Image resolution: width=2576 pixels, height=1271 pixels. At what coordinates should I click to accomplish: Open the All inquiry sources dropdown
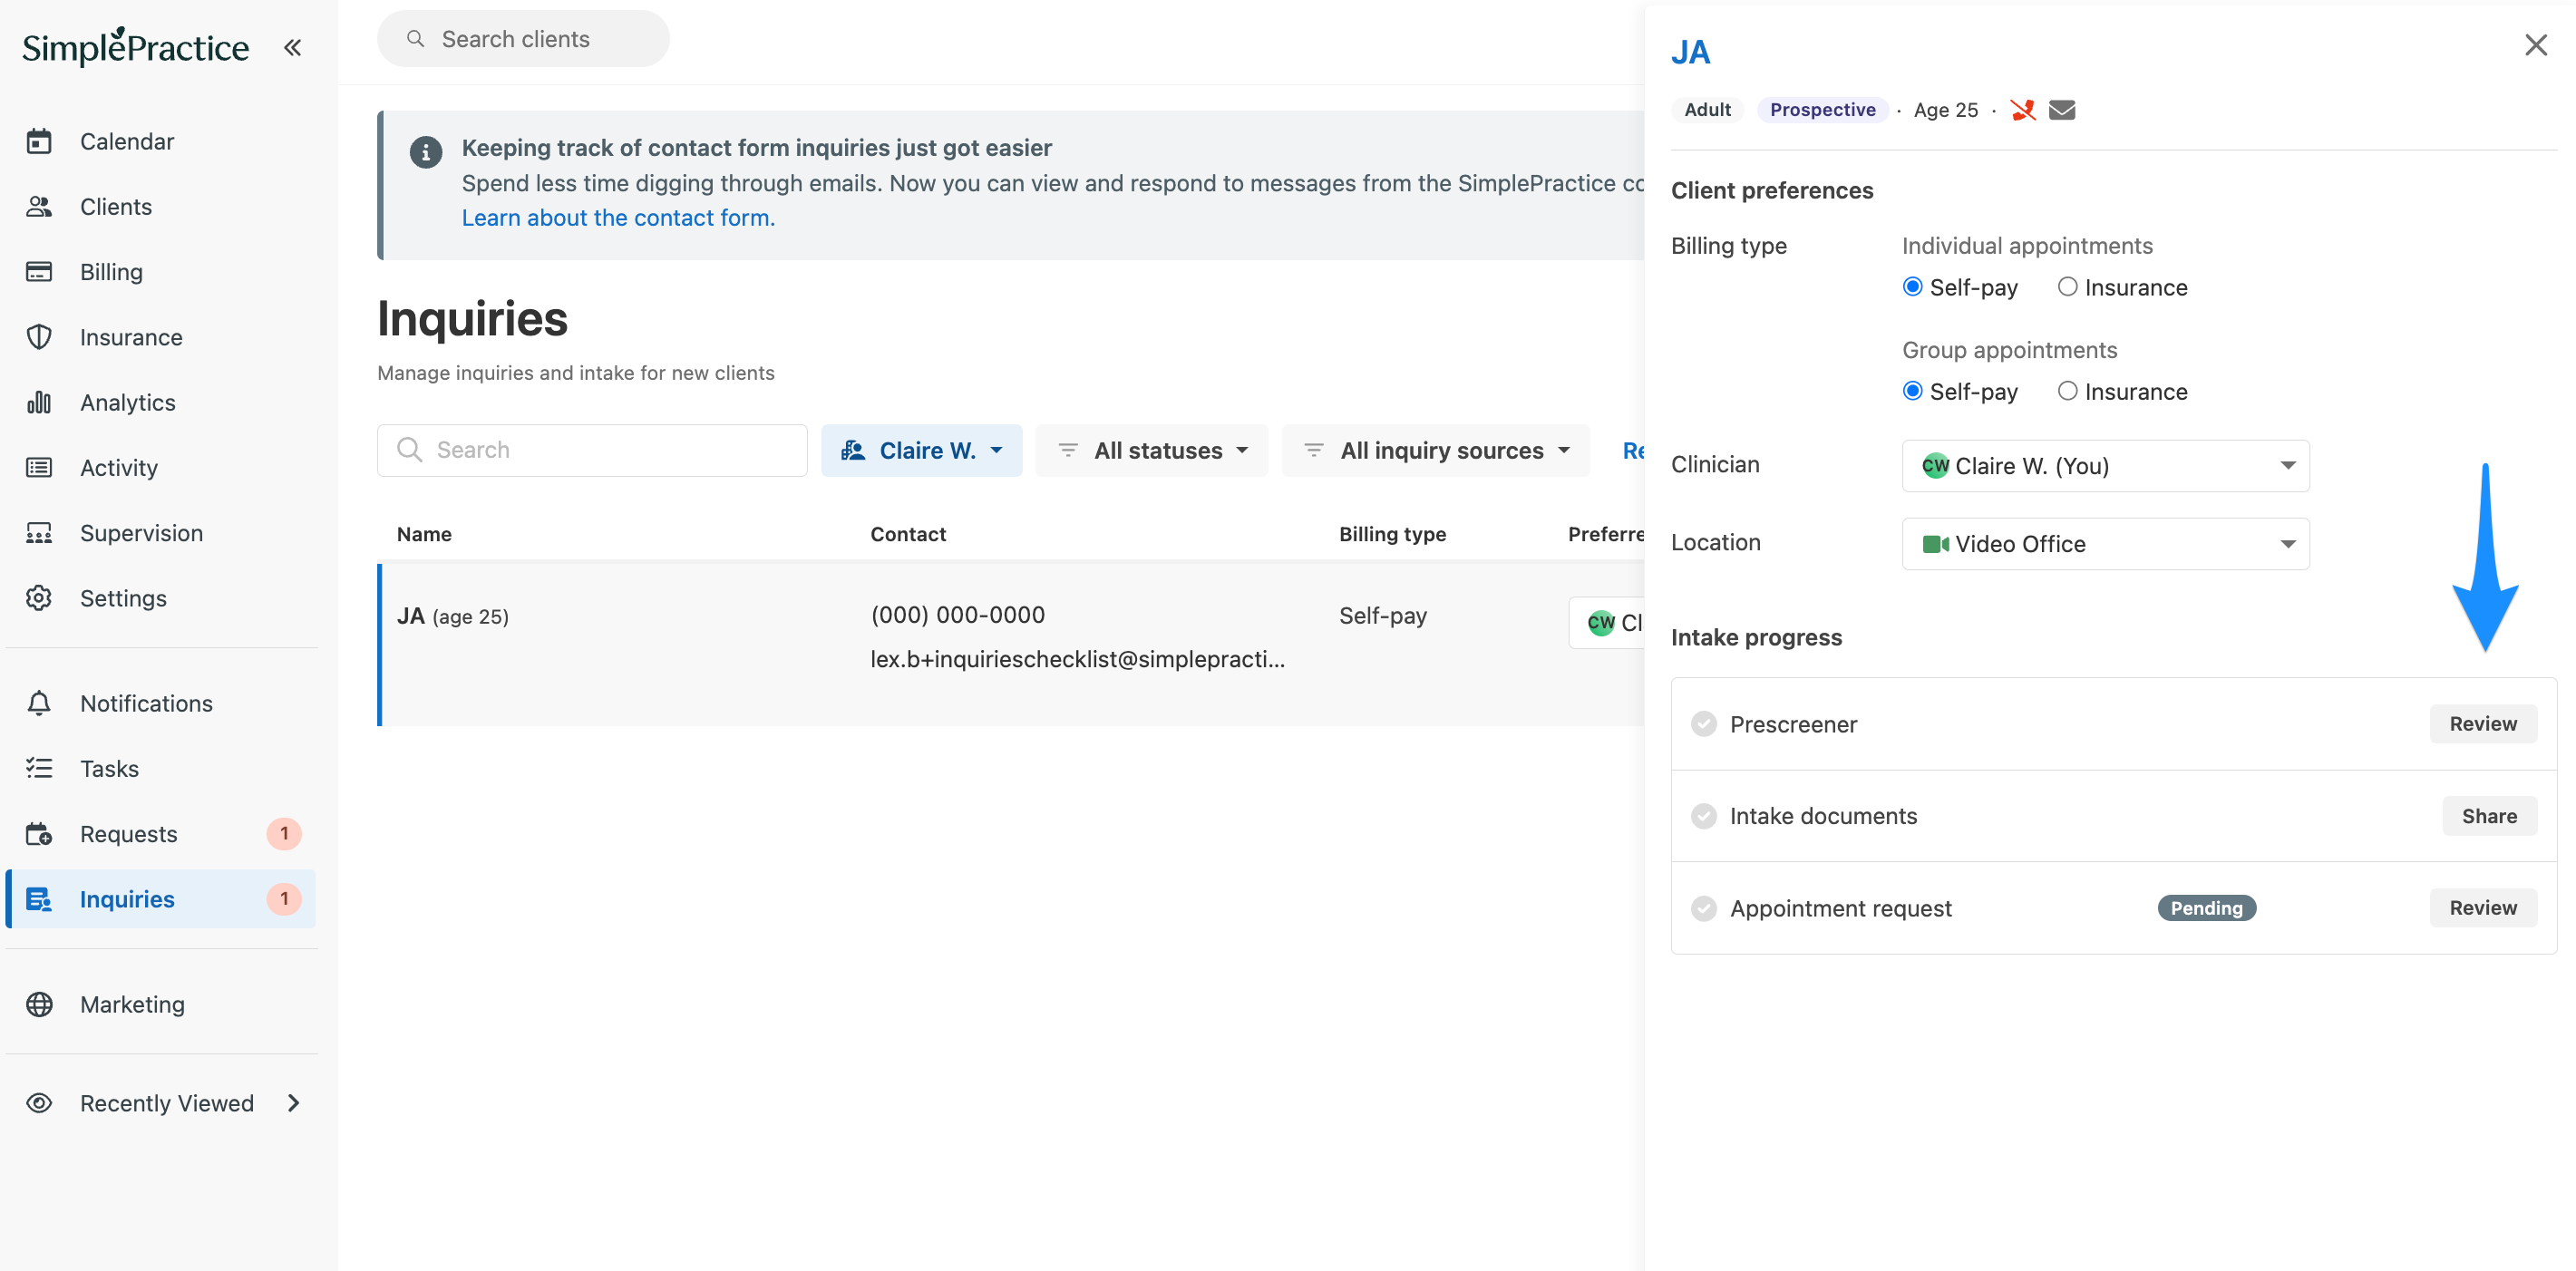click(x=1436, y=450)
